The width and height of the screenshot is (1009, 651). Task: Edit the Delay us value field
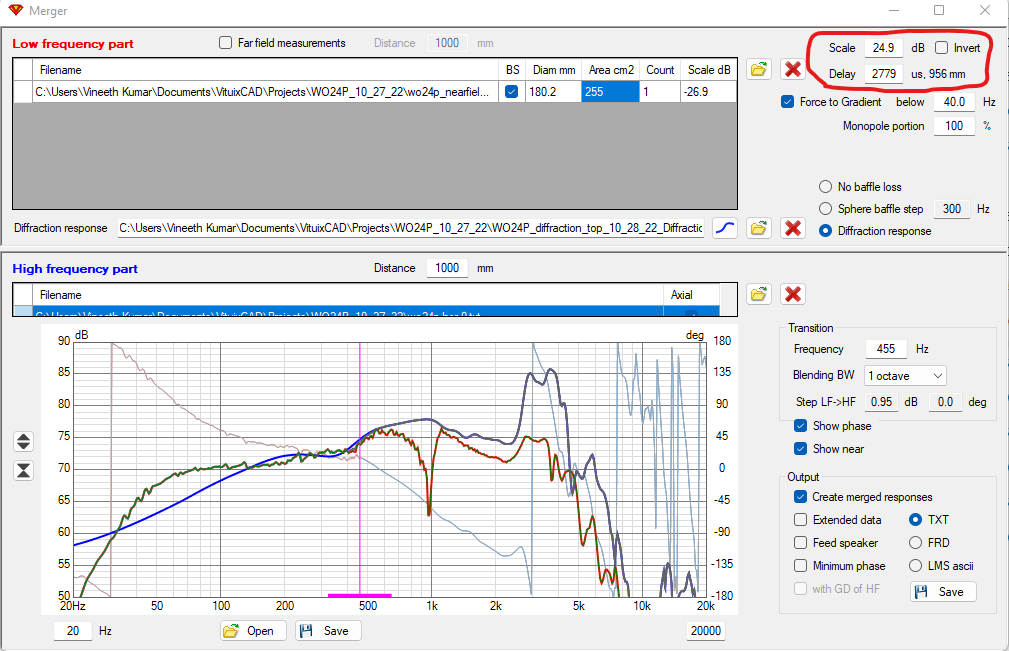(884, 74)
